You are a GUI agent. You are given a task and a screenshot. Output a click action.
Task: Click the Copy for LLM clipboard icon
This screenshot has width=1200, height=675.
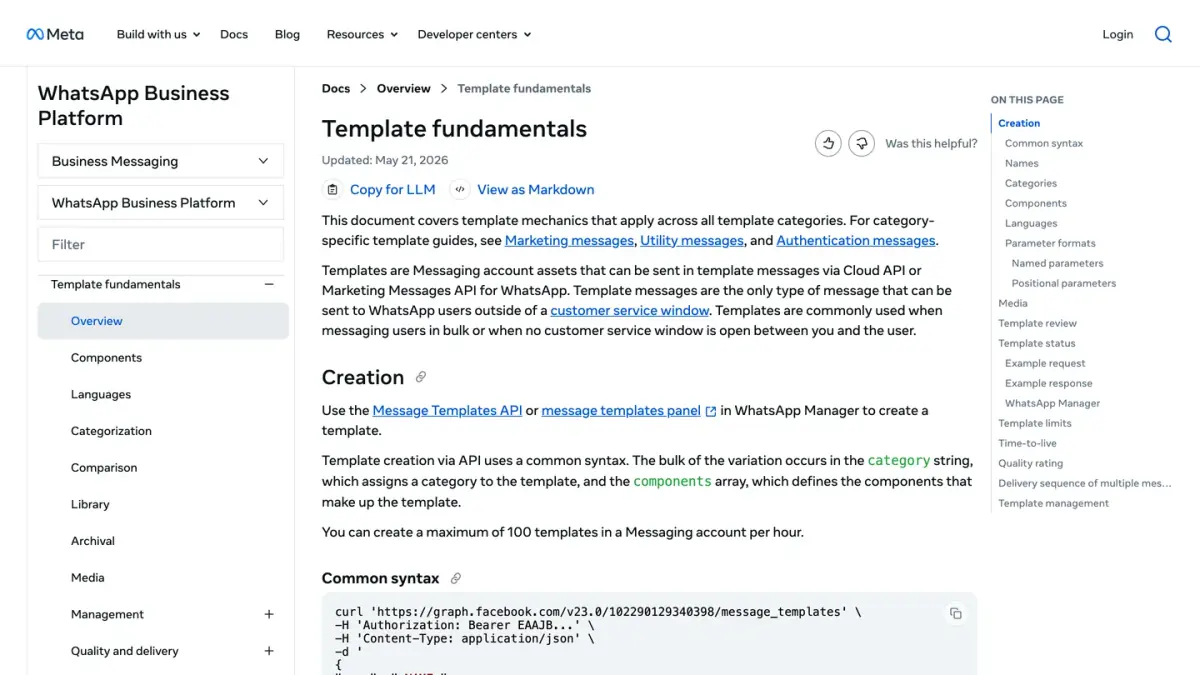[332, 189]
